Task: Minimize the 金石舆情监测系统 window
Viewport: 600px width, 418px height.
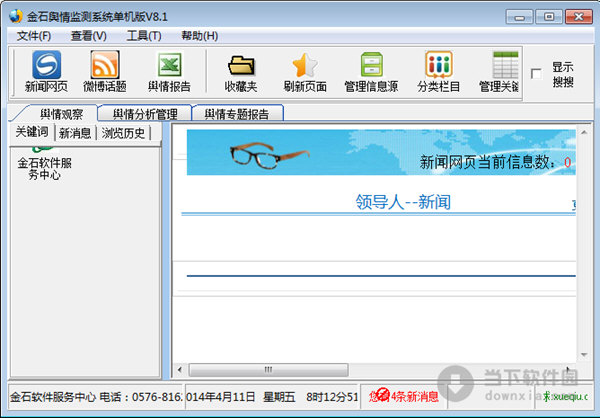Action: pos(519,17)
